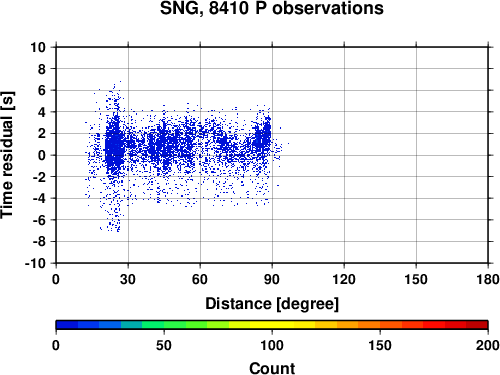The width and height of the screenshot is (500, 375).
Task: Click the y-axis tick value 6
Action: 42,90
